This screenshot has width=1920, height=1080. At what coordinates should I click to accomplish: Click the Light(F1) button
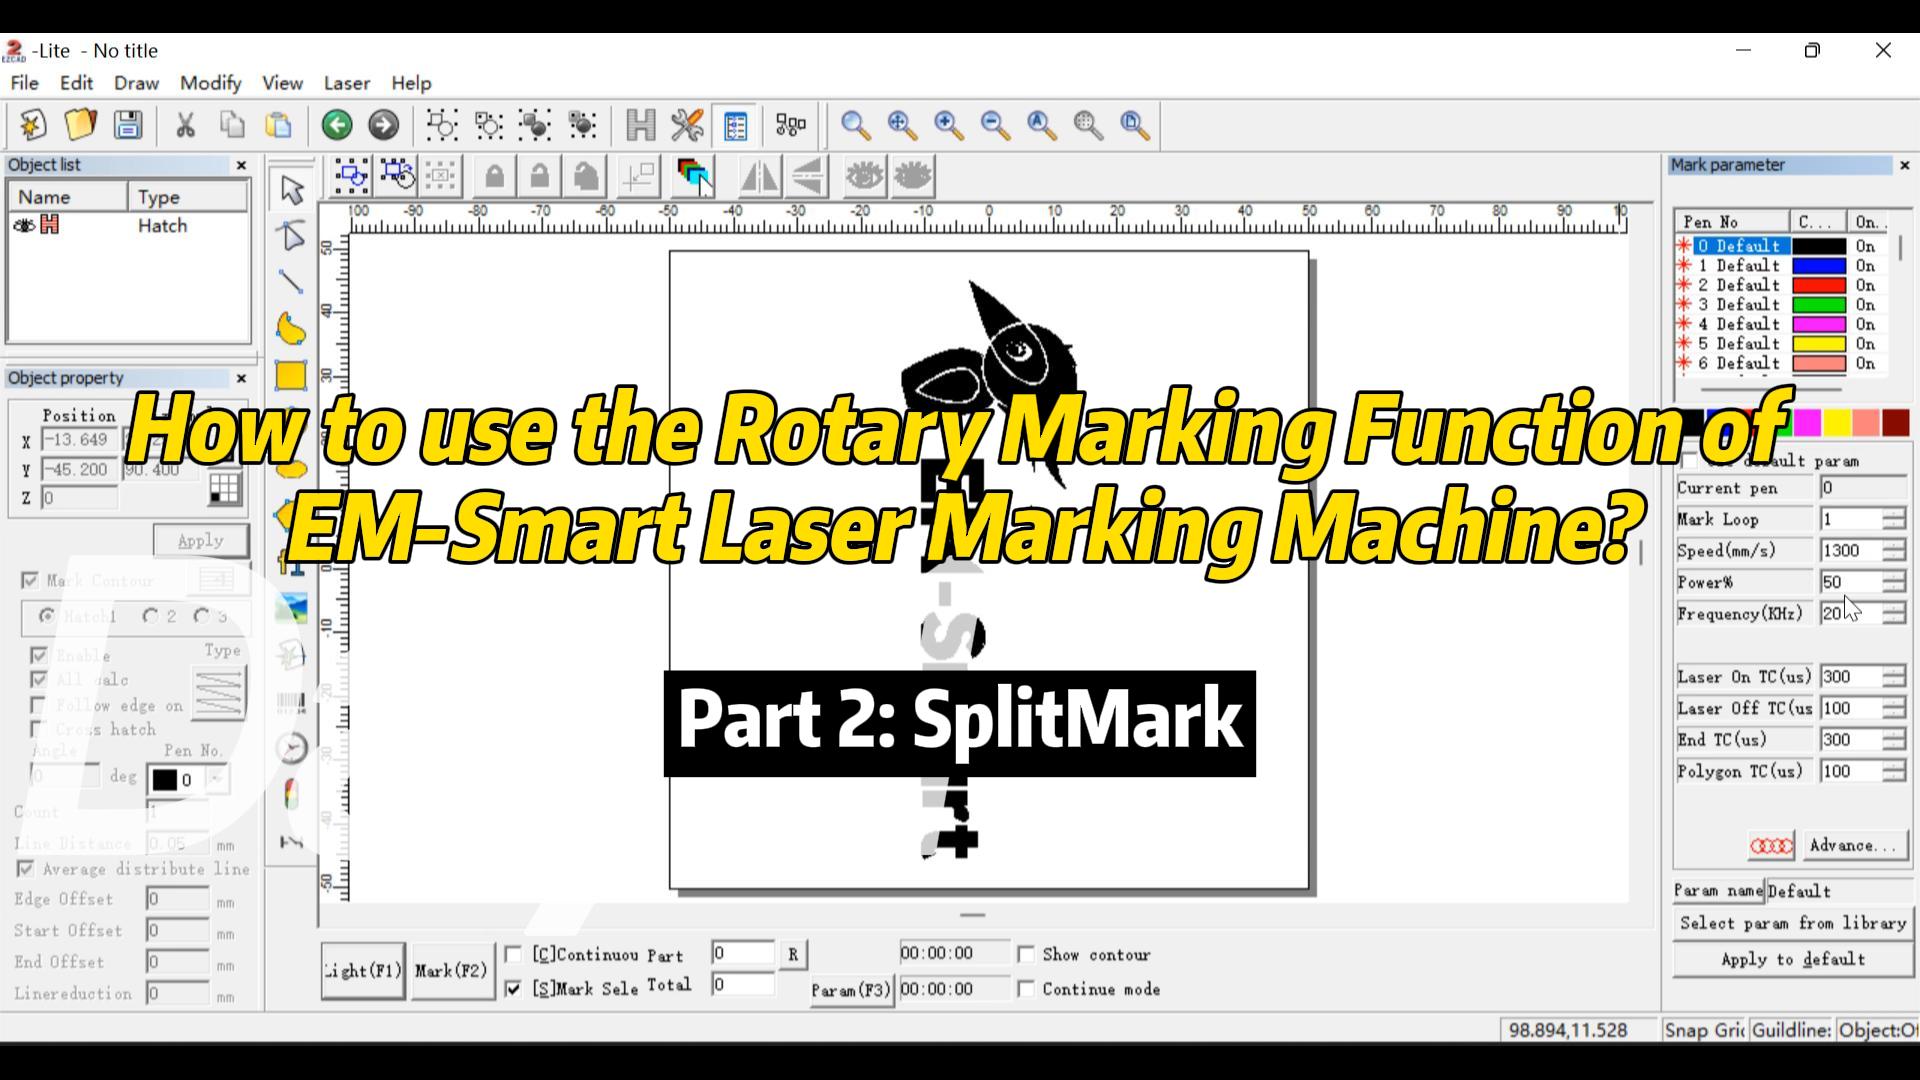pyautogui.click(x=363, y=971)
